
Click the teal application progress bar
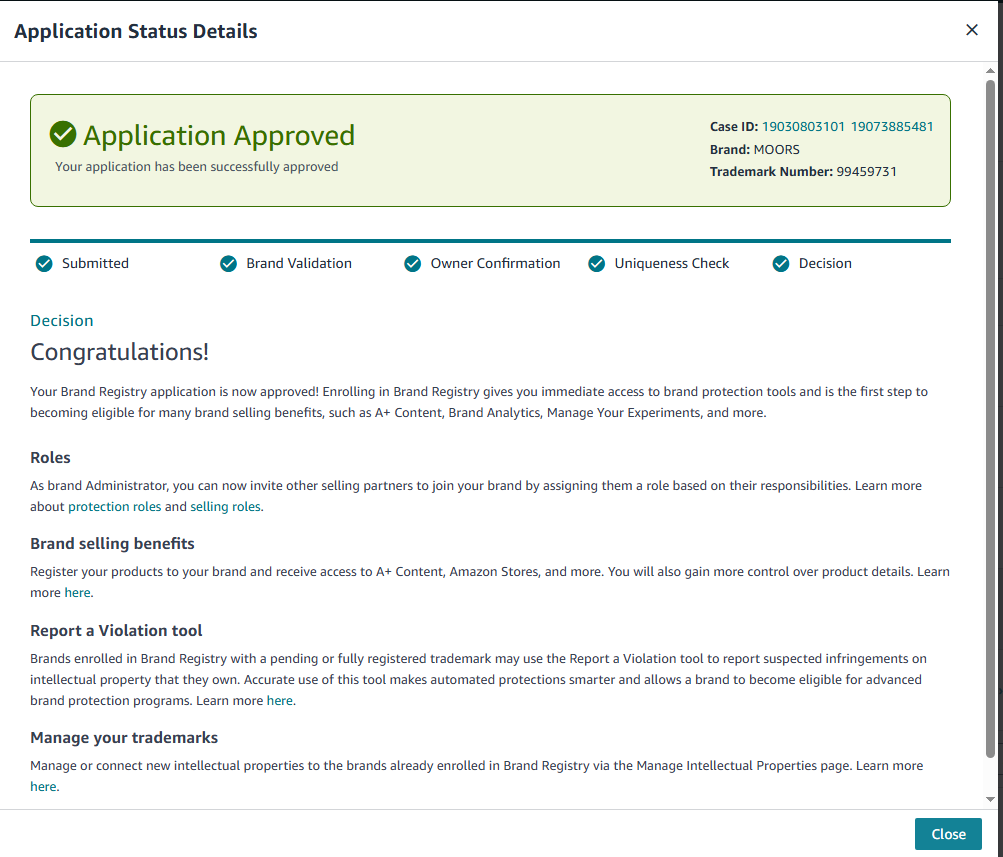[490, 241]
